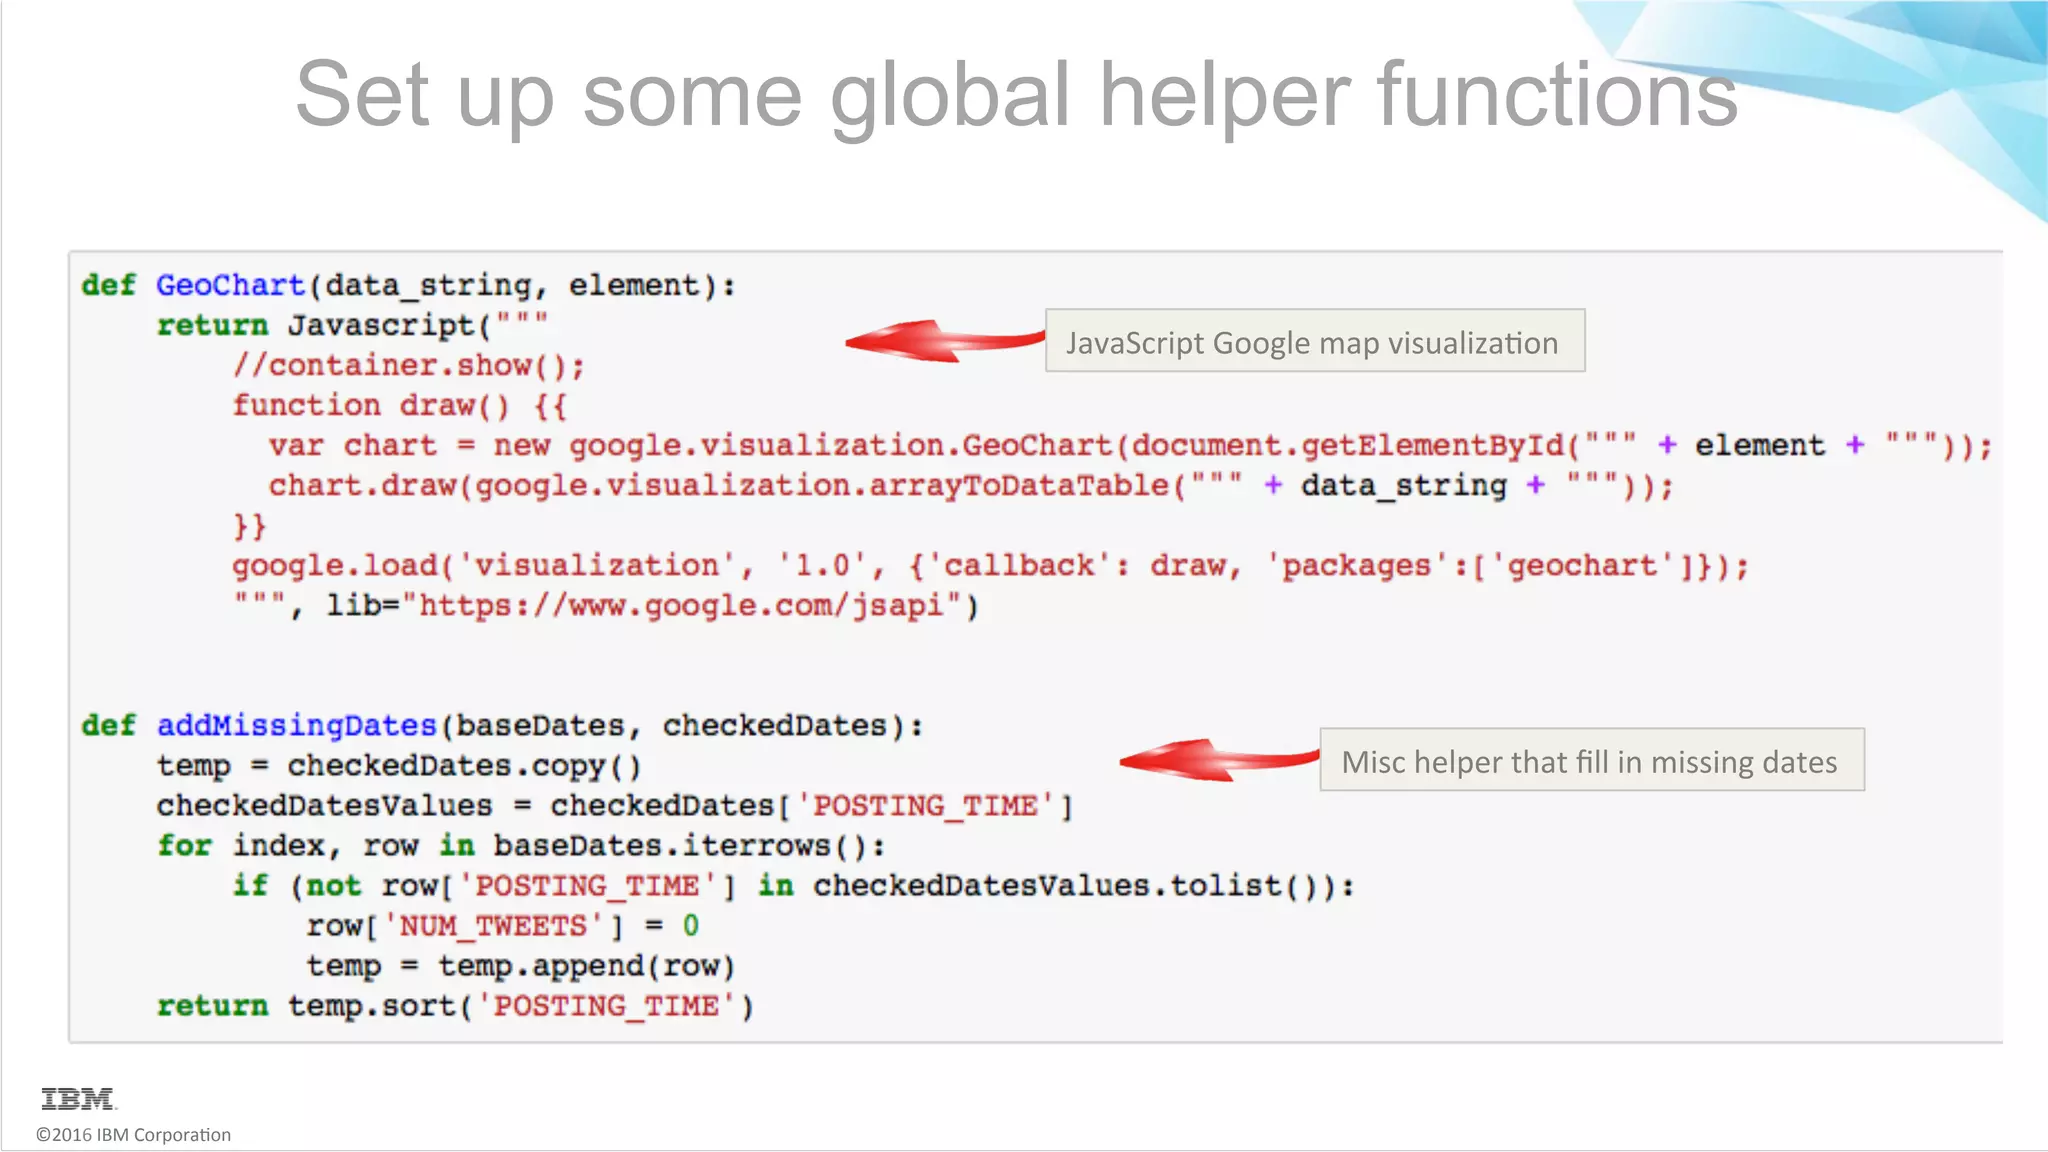Click the 'checkedDatesValues = checkedDates['POSTING_TIME']' line
This screenshot has height=1152, width=2048.
tap(615, 806)
